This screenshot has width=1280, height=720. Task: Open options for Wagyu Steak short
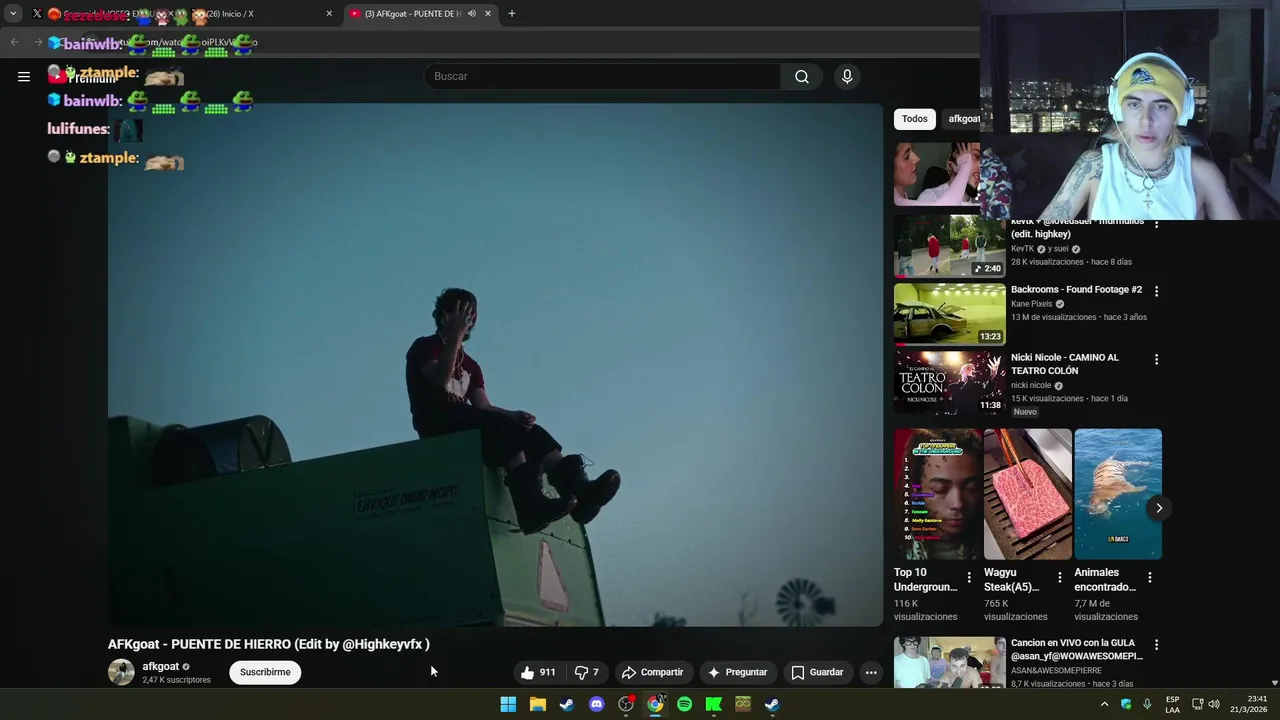1059,577
